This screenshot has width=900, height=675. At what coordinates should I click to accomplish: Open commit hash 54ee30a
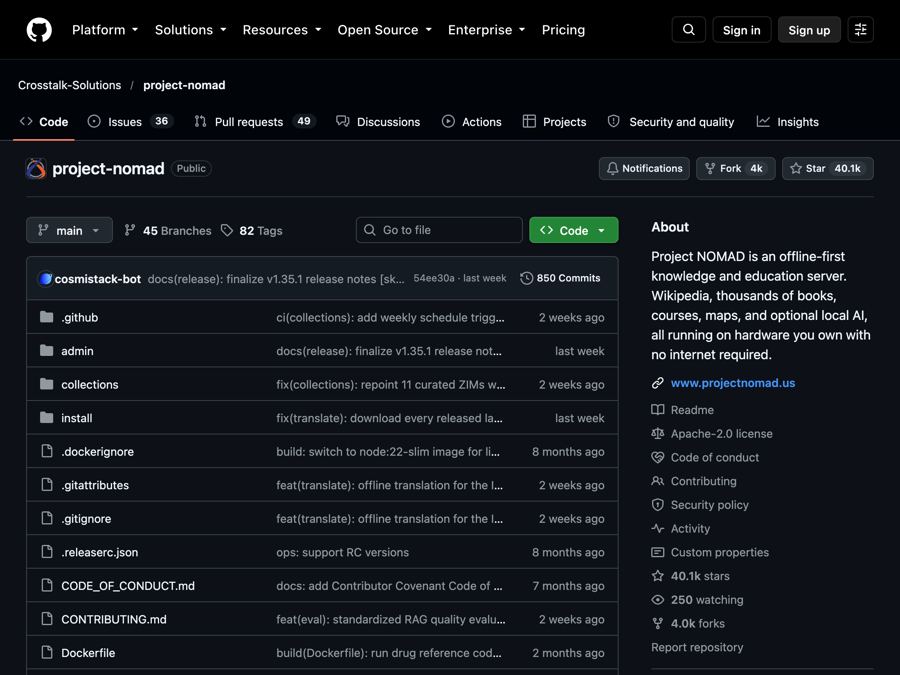coord(434,278)
